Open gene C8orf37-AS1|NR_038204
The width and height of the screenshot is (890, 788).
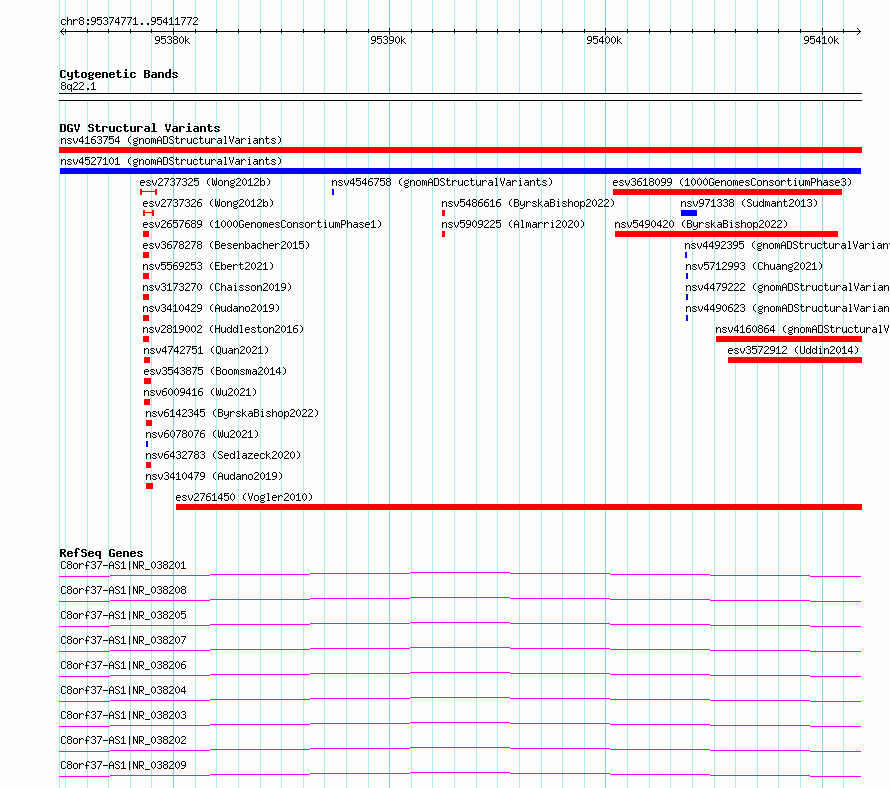(123, 690)
